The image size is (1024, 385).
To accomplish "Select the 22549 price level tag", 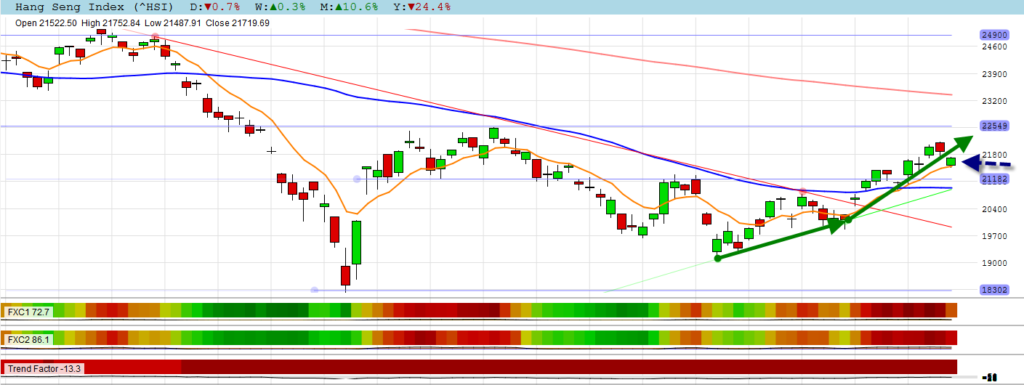I will 994,125.
